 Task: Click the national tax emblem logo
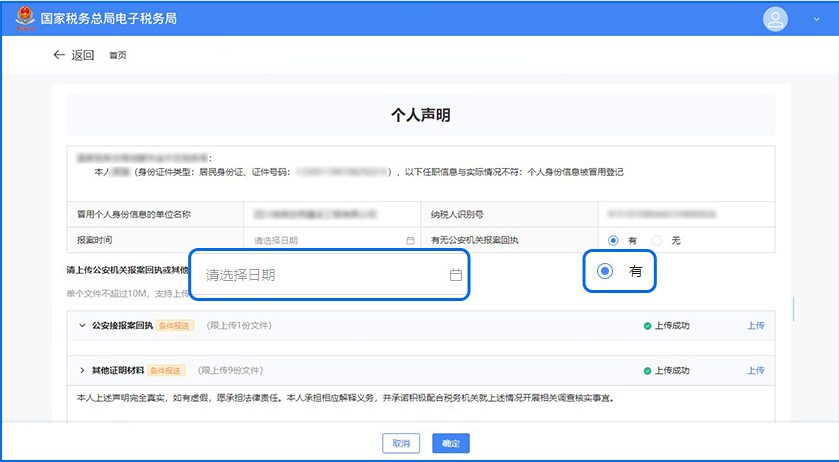[x=21, y=18]
